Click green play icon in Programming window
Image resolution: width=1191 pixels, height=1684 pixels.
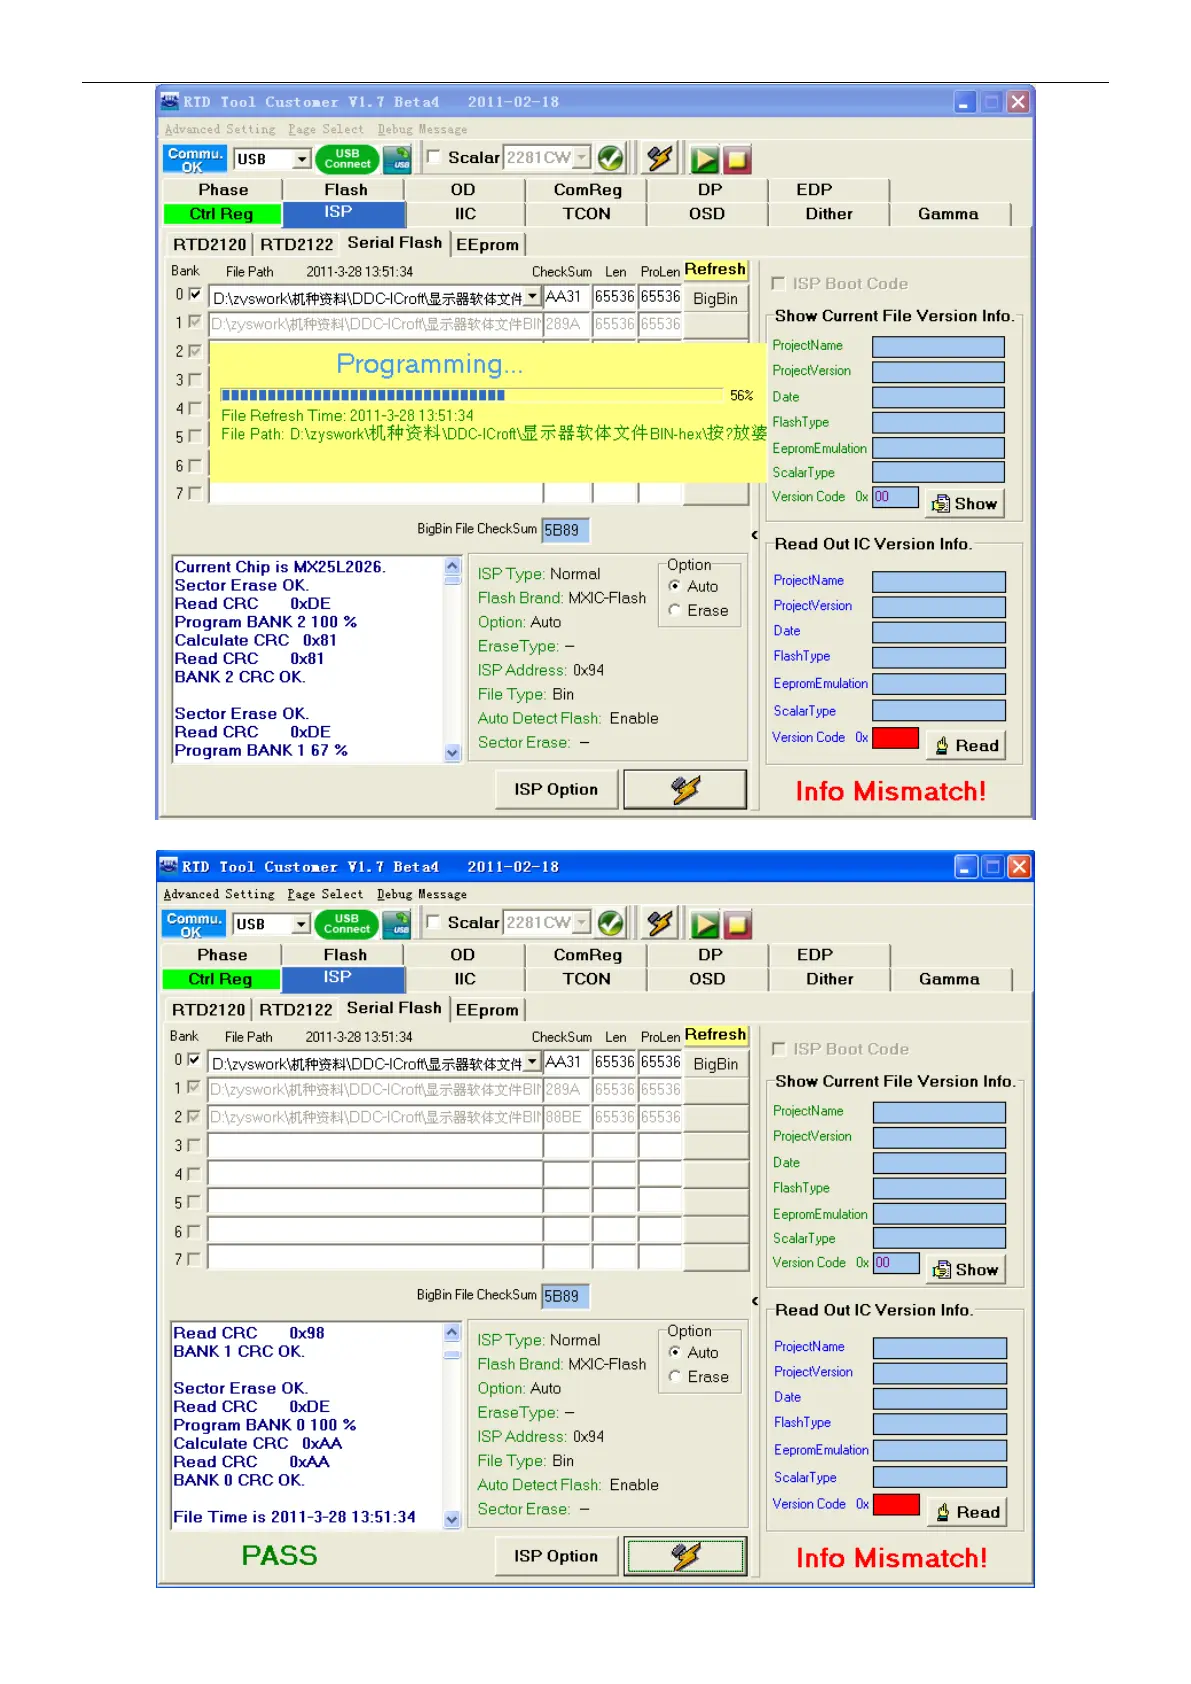pos(705,159)
